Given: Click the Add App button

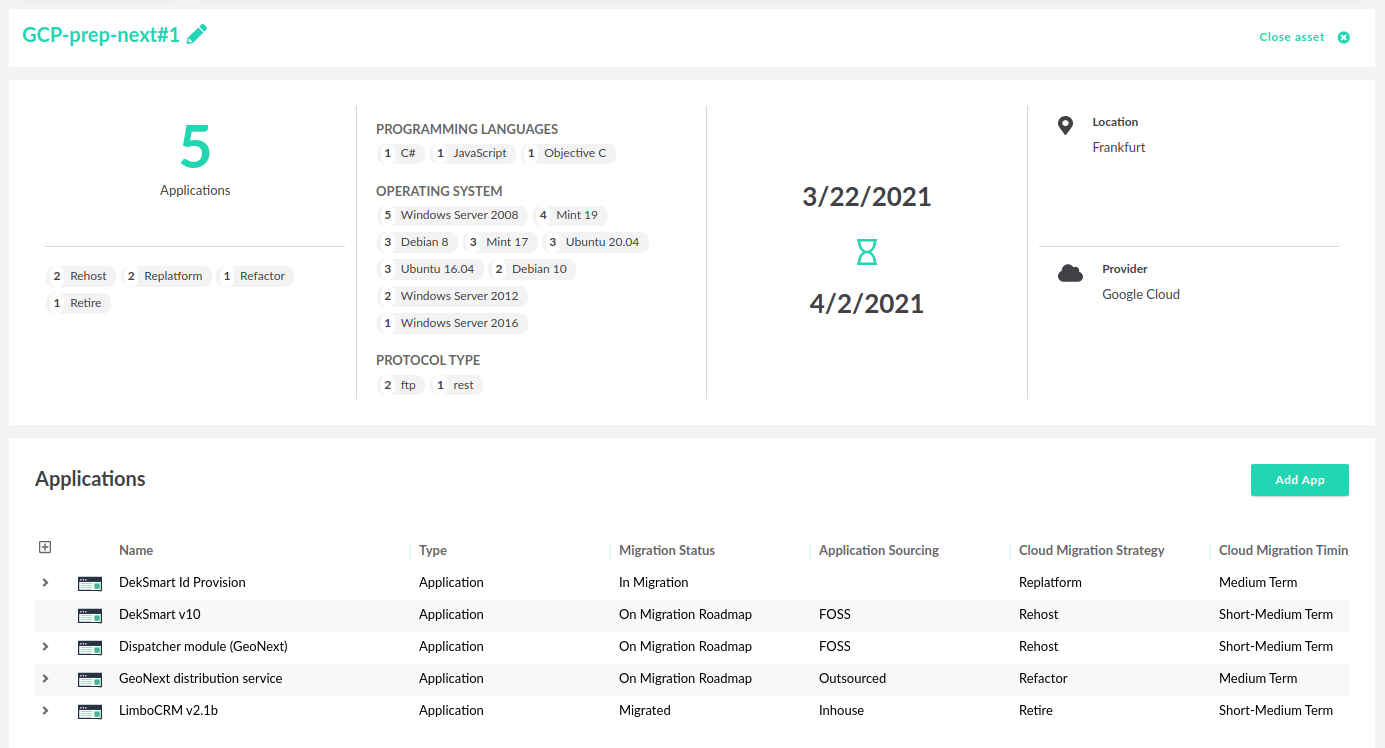Looking at the screenshot, I should [1300, 480].
